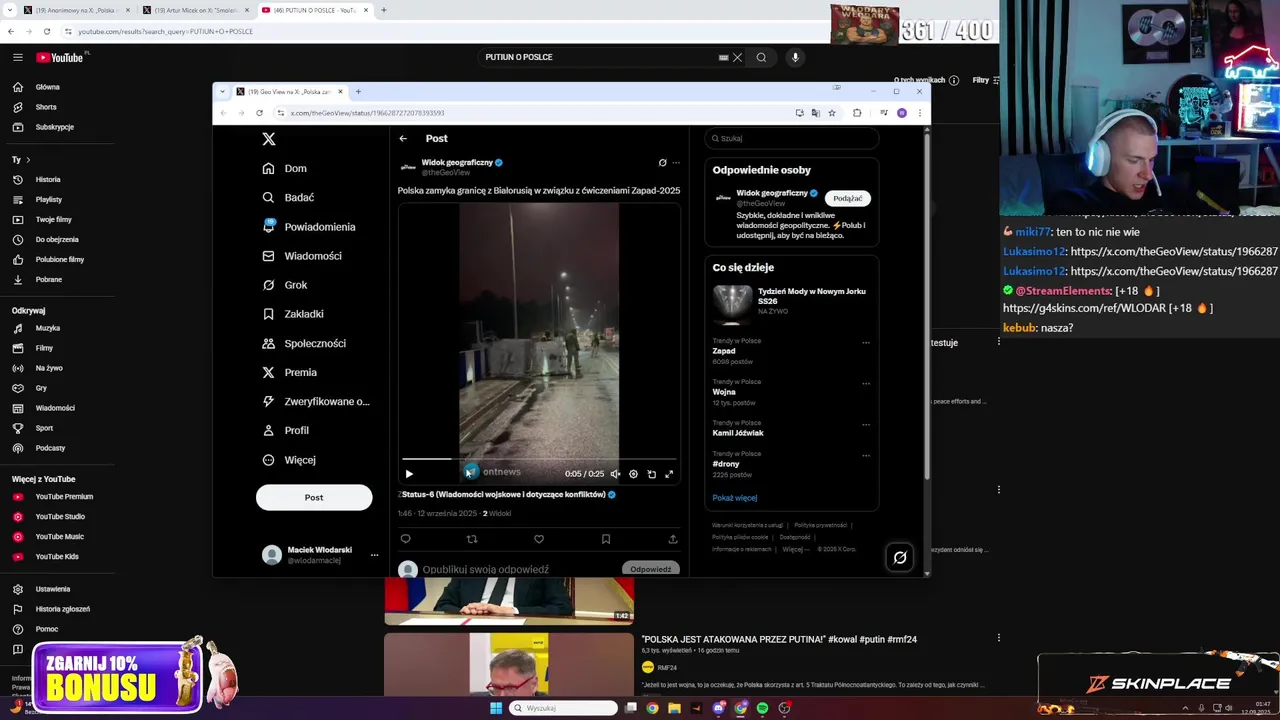Click Pokaż więcej under trends
Screen dimensions: 1280x720
pos(735,498)
